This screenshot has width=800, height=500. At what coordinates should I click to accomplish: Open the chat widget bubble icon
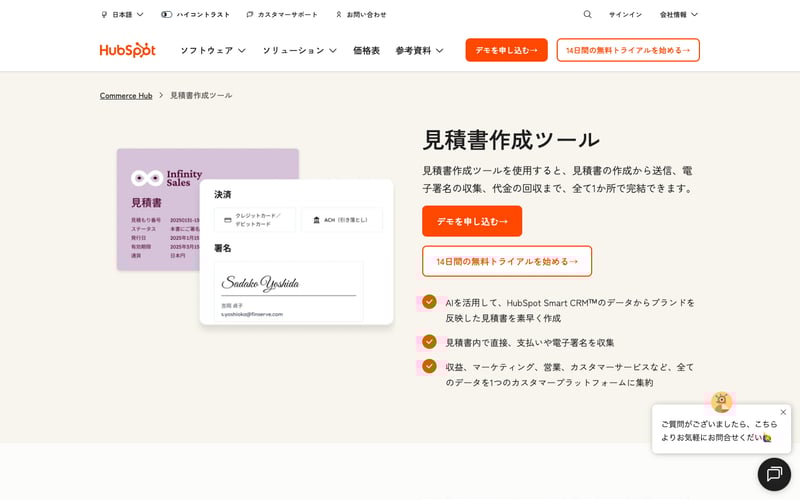774,474
